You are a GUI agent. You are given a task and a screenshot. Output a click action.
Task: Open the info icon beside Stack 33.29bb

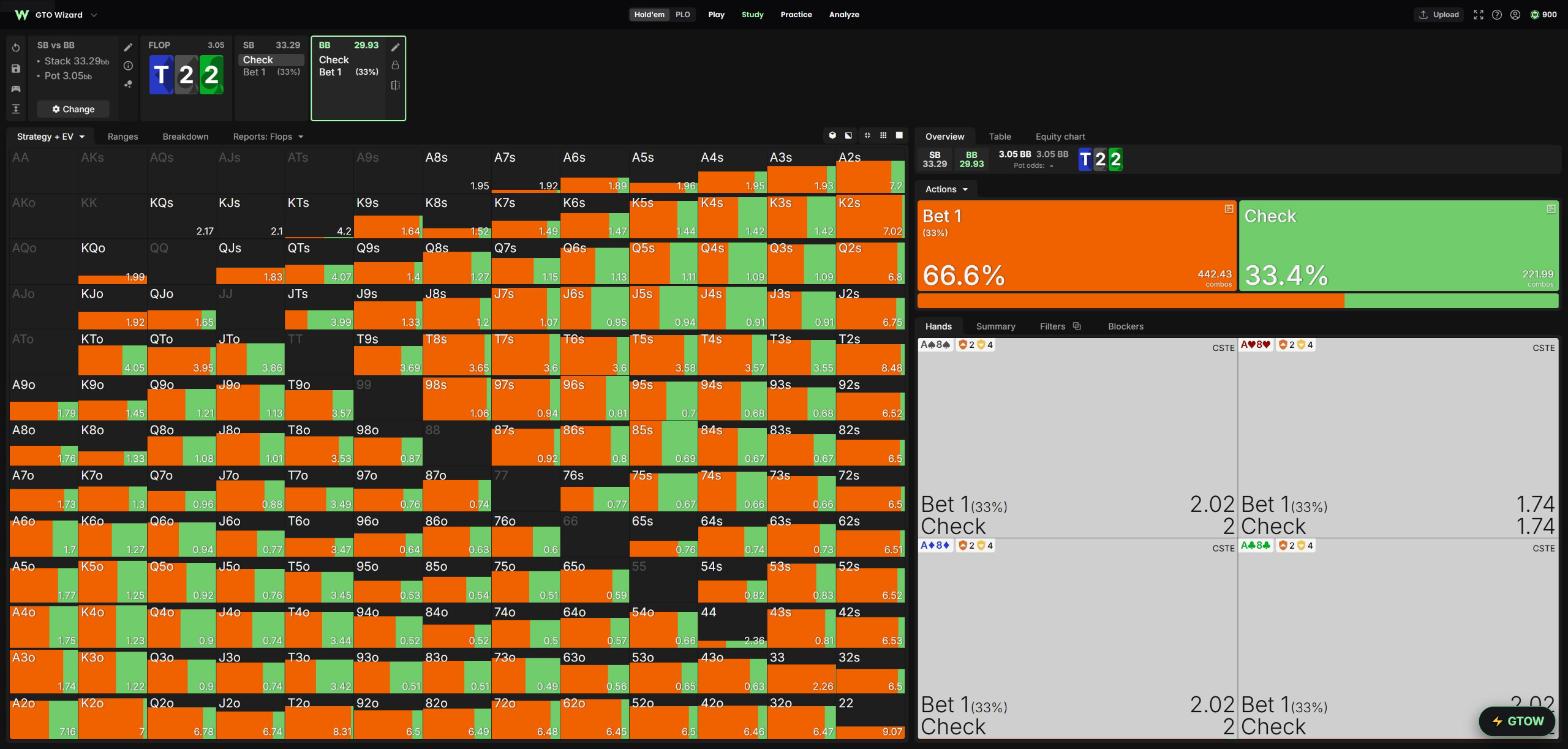(x=128, y=66)
